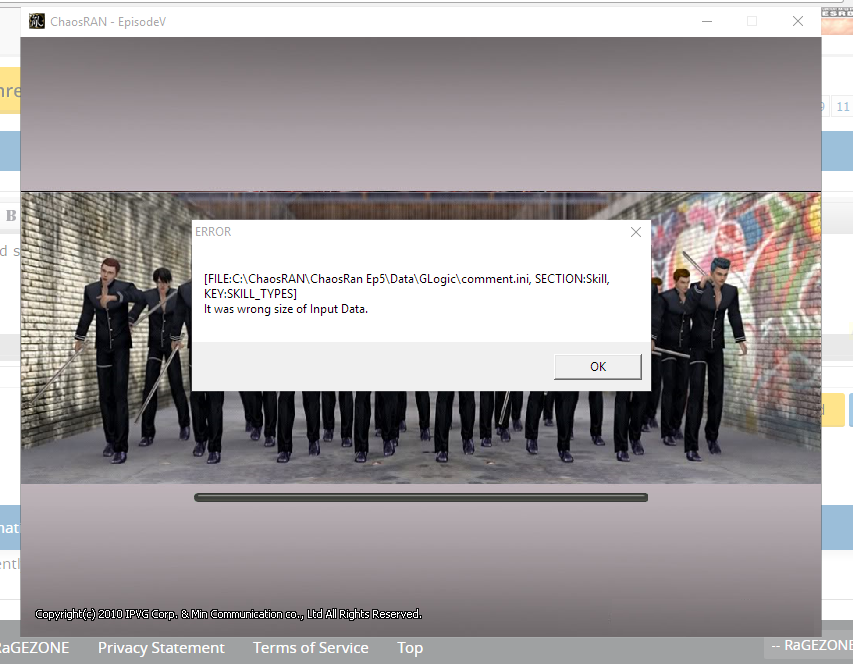
Task: Click the copyright IPVG Corp. notice text
Action: (228, 614)
